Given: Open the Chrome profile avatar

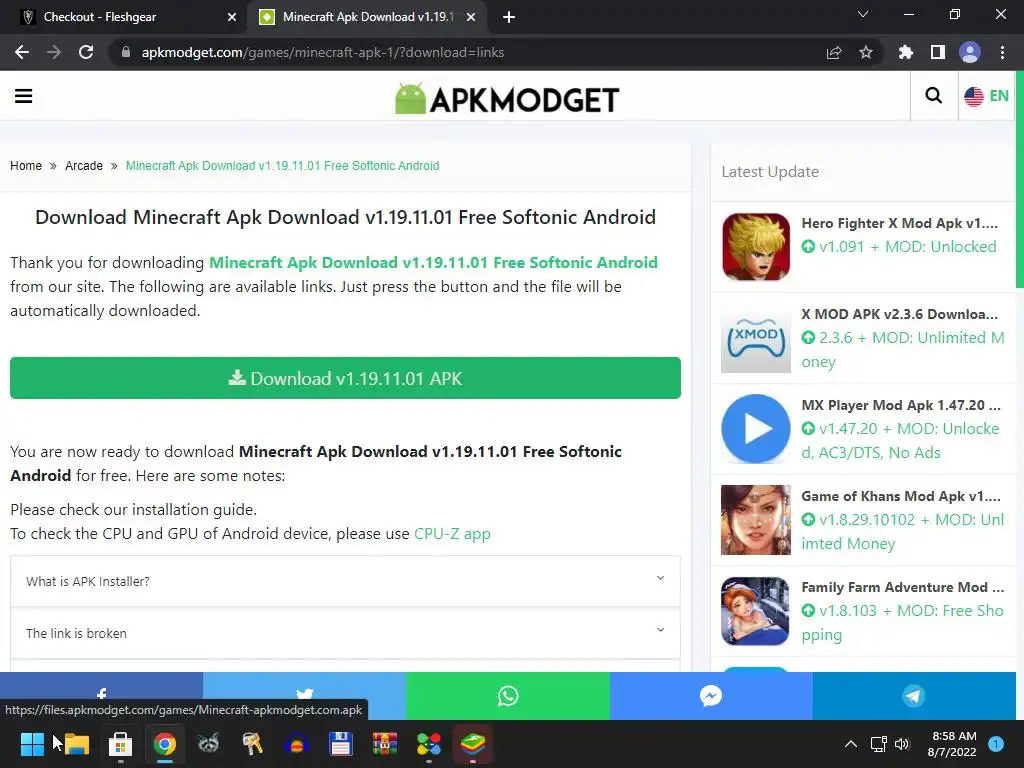Looking at the screenshot, I should click(x=970, y=52).
